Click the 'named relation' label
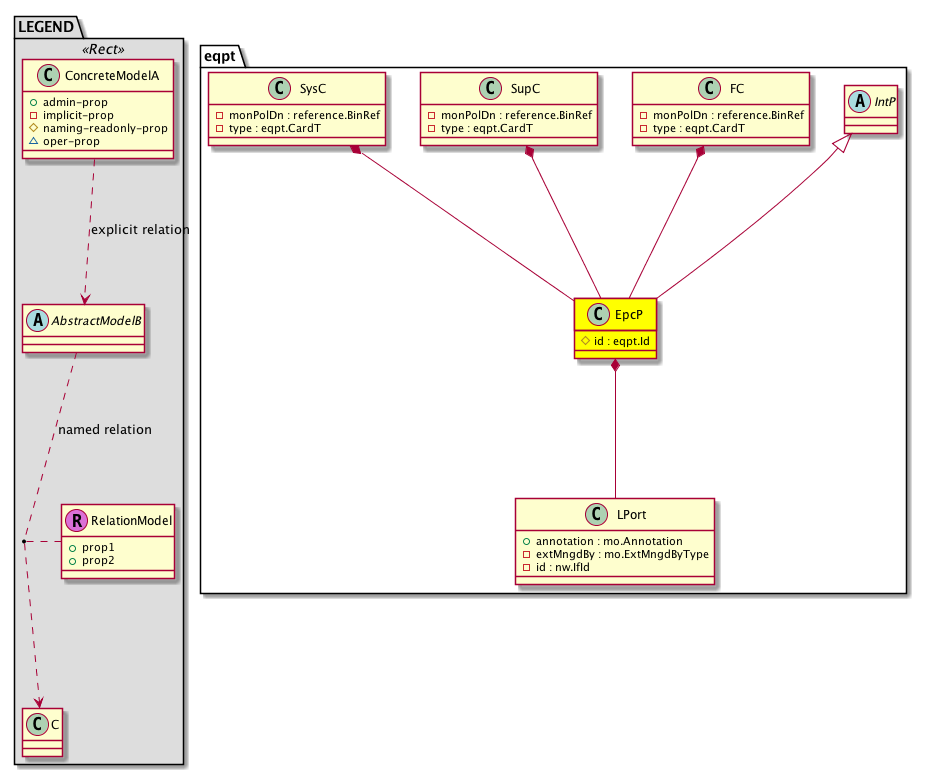 [105, 430]
